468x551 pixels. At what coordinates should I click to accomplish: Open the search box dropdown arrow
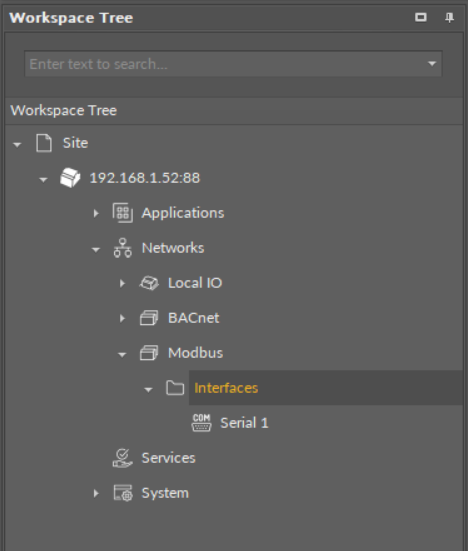tap(432, 64)
